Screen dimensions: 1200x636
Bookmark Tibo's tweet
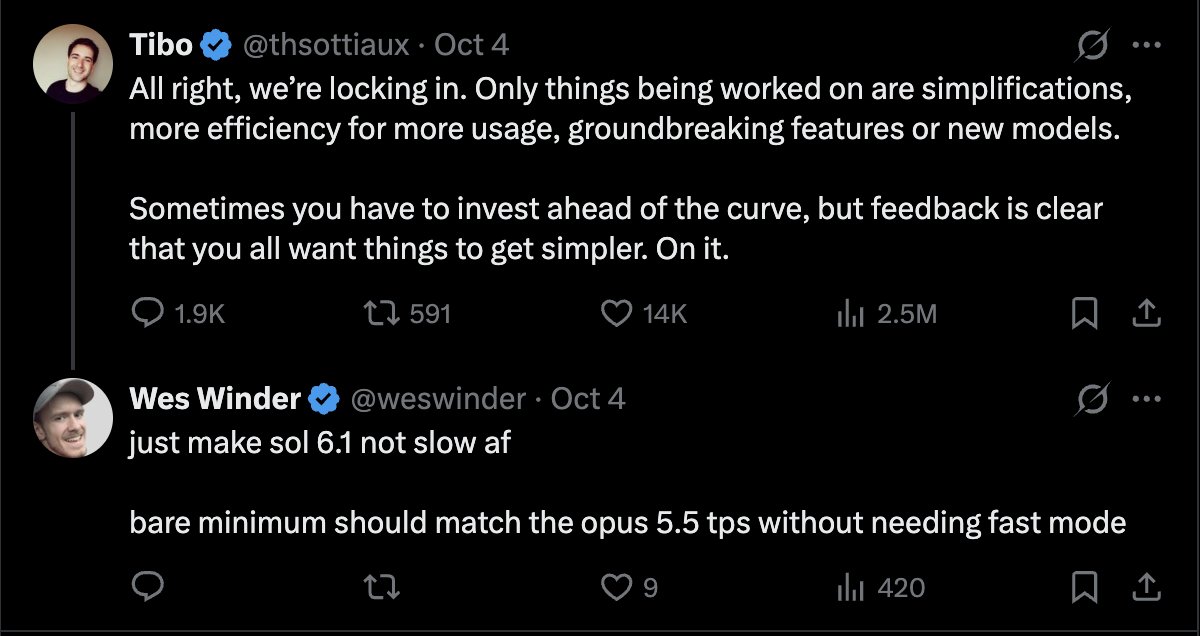(1084, 314)
